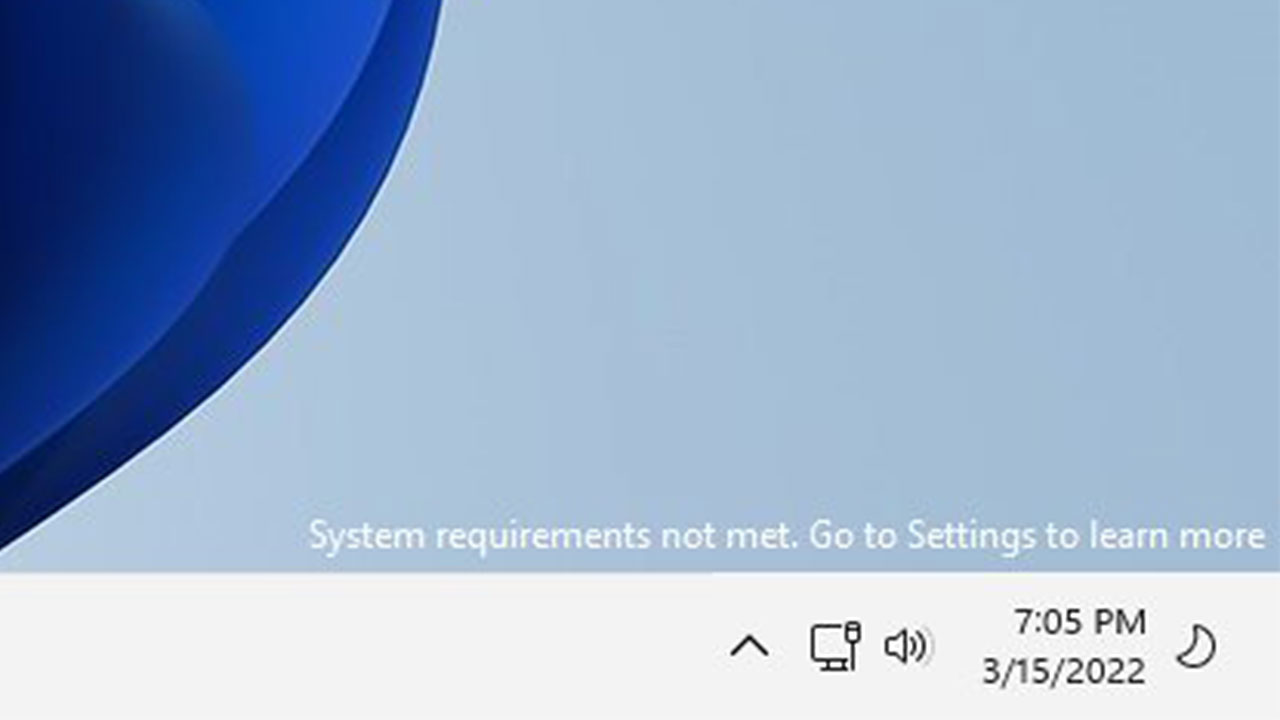
Task: Click the show desktop edge of taskbar
Action: pyautogui.click(x=1274, y=647)
